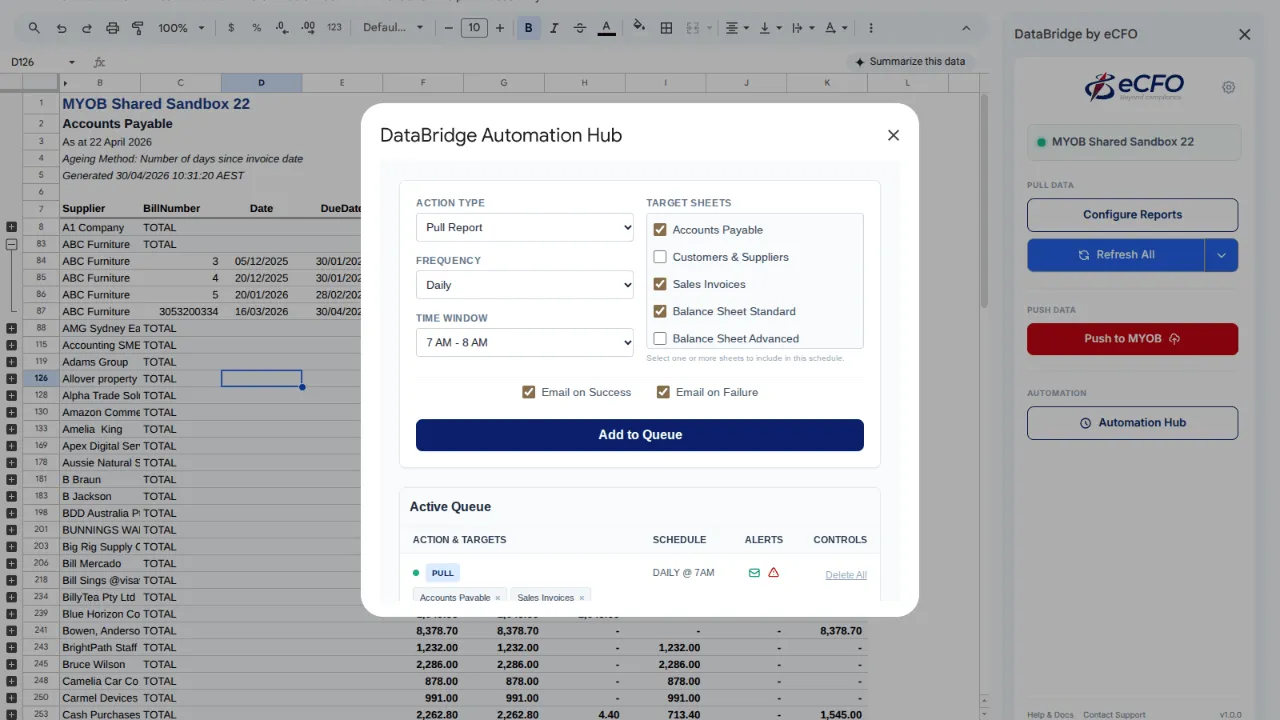
Task: Click Automation Hub sidebar button
Action: [1132, 423]
